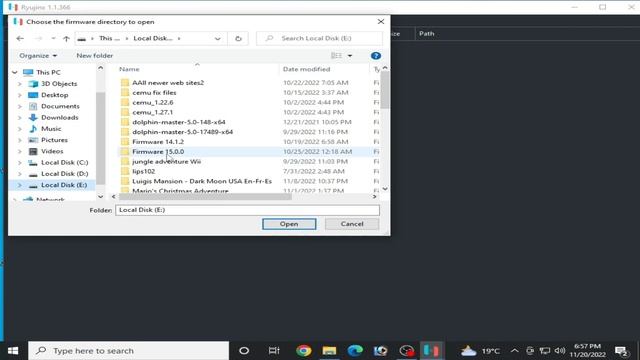Select 3D Objects in sidebar
This screenshot has width=640, height=360.
point(59,84)
